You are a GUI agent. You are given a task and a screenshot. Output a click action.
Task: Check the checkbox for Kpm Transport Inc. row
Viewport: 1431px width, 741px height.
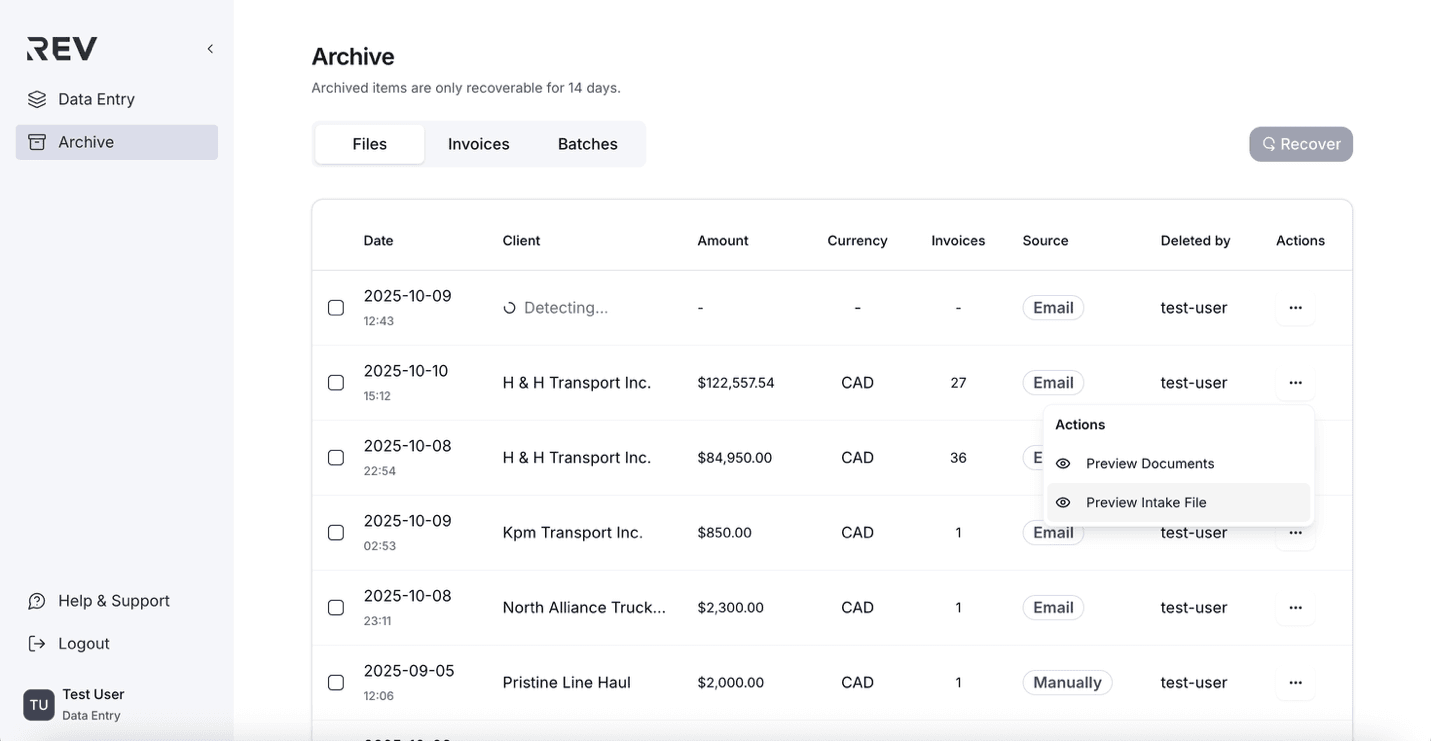[335, 532]
